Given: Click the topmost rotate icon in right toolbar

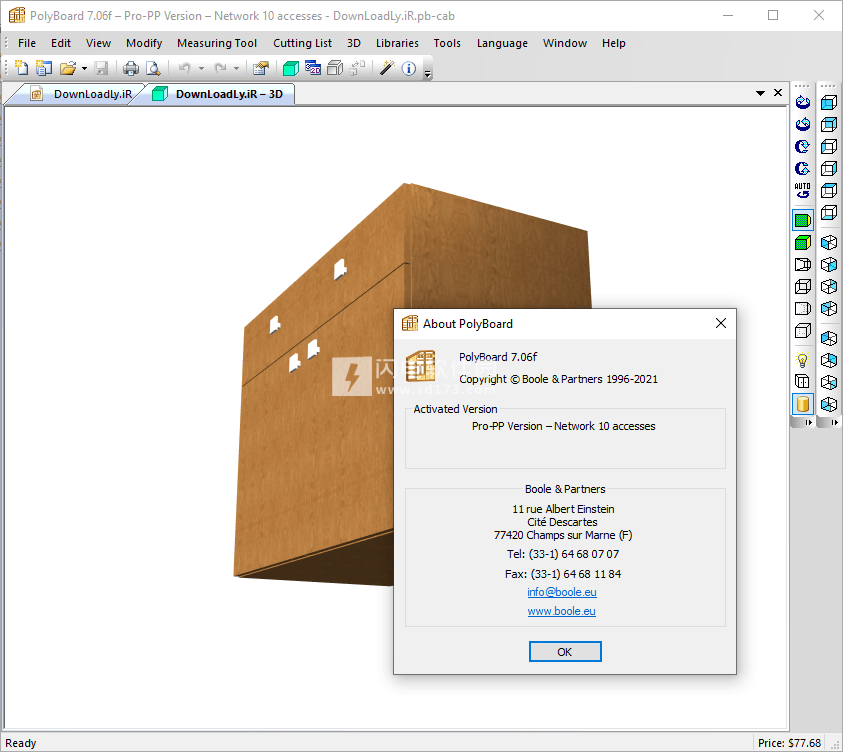Looking at the screenshot, I should pos(803,102).
